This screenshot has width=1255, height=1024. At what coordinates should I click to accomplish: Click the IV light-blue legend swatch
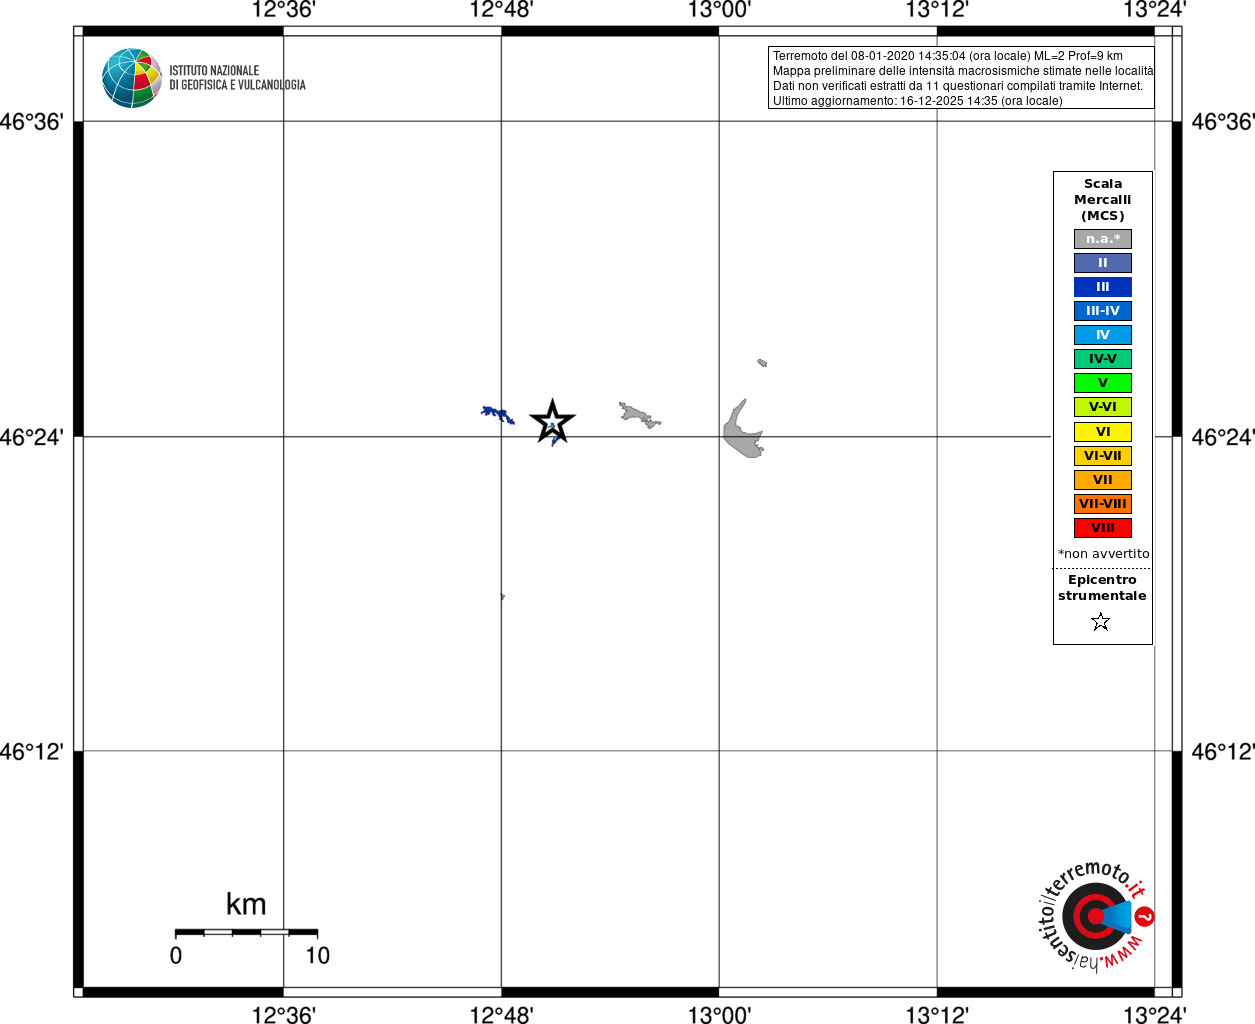1103,335
